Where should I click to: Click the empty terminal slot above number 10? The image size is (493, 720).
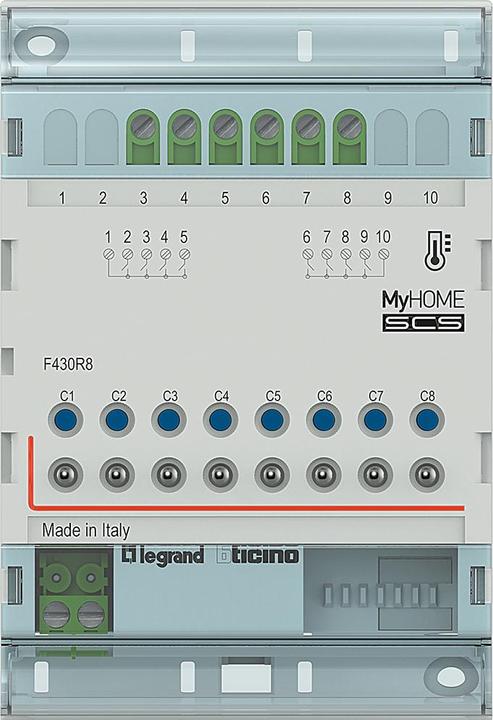click(x=432, y=137)
